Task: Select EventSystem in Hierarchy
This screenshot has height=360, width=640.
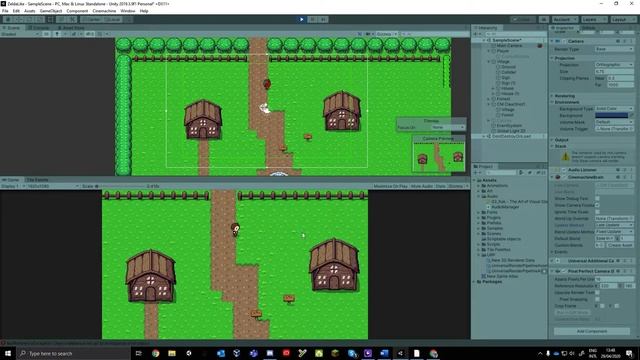Action: click(509, 126)
